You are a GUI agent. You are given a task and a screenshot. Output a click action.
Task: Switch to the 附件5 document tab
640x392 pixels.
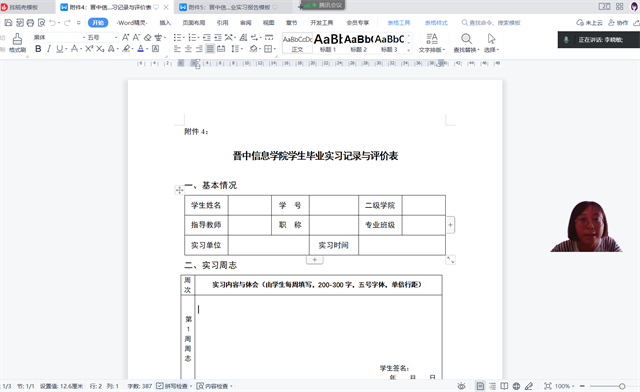point(229,7)
